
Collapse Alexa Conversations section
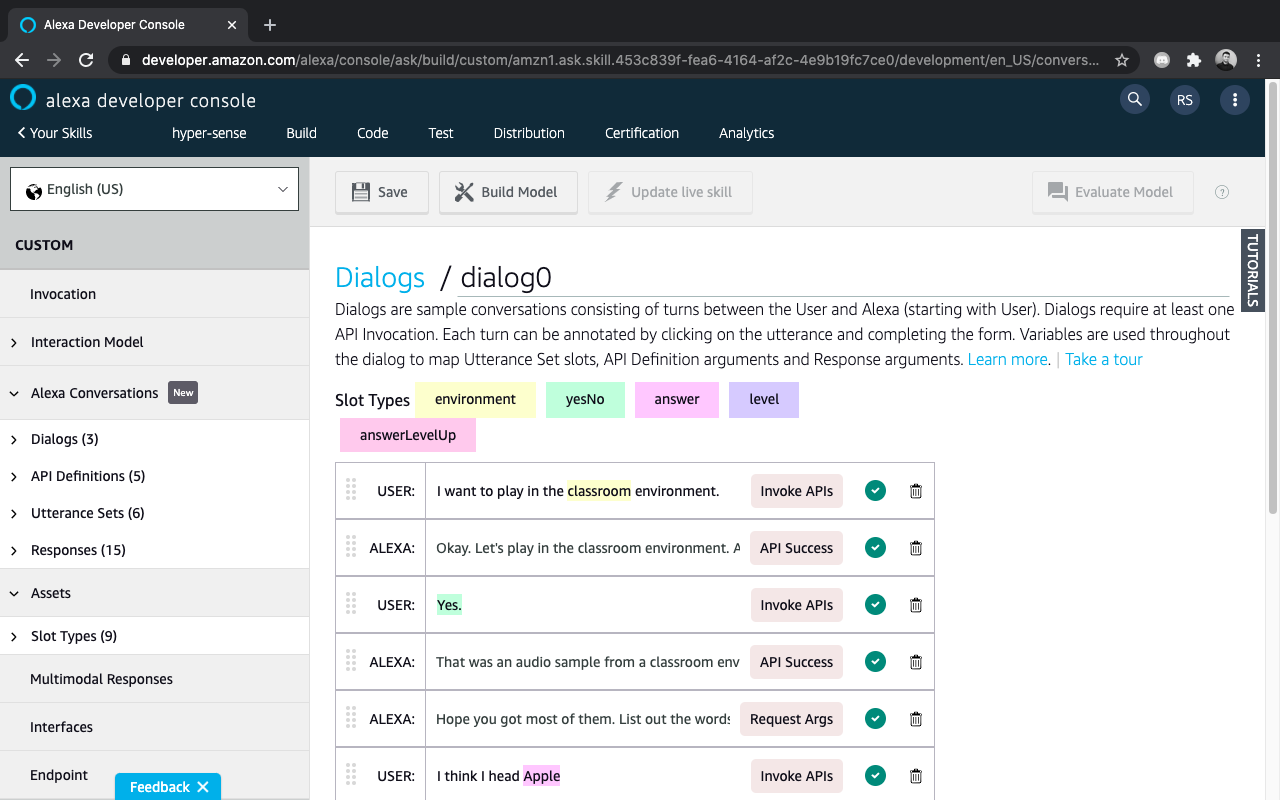[14, 393]
